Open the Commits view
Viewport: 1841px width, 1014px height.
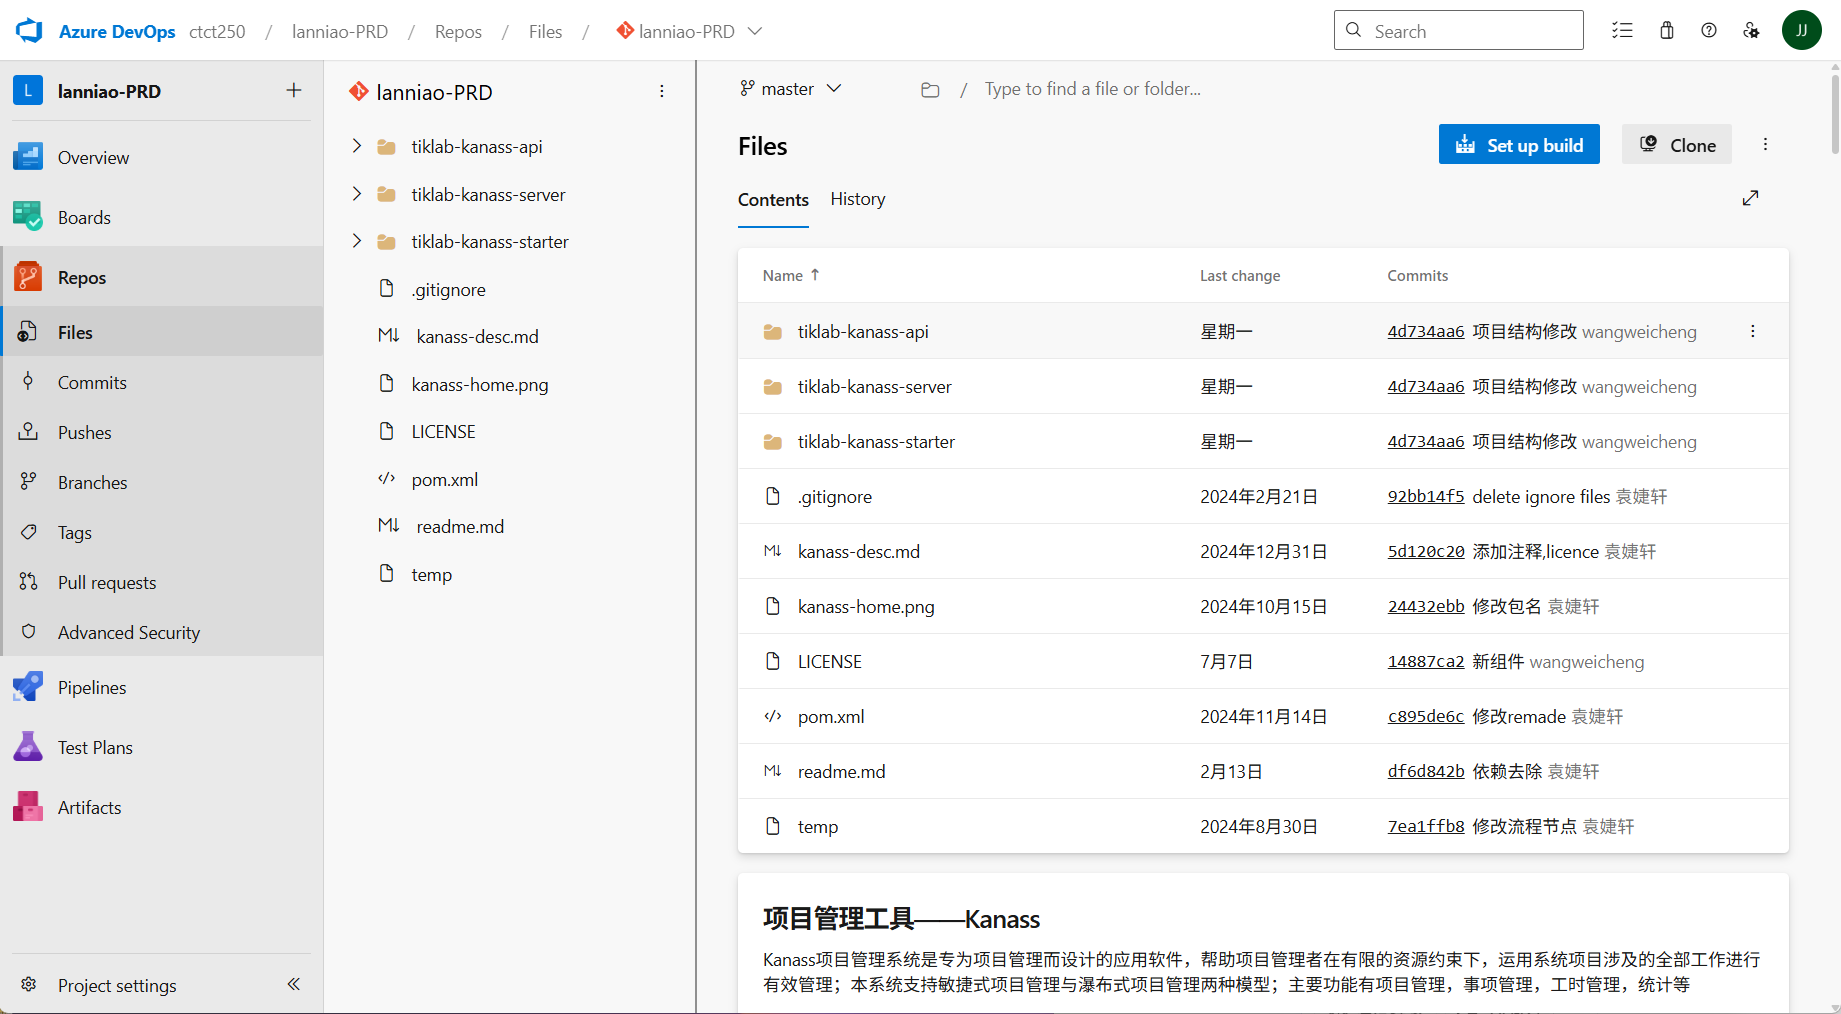click(x=91, y=381)
